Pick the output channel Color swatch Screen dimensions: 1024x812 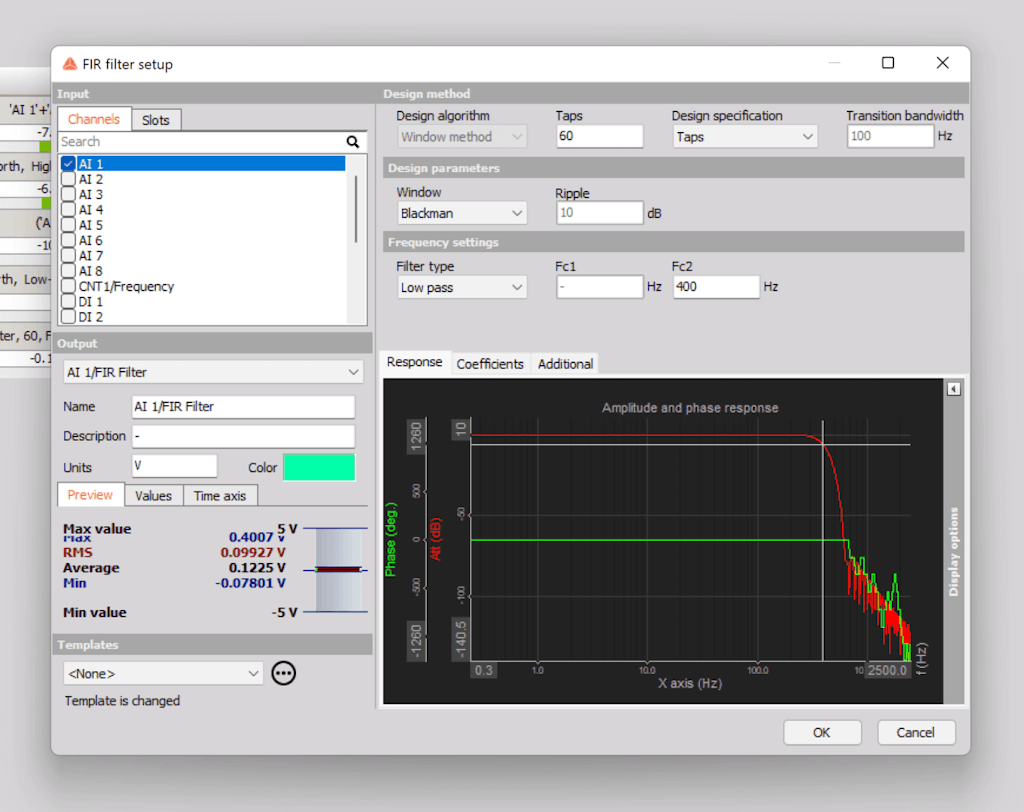coord(319,467)
